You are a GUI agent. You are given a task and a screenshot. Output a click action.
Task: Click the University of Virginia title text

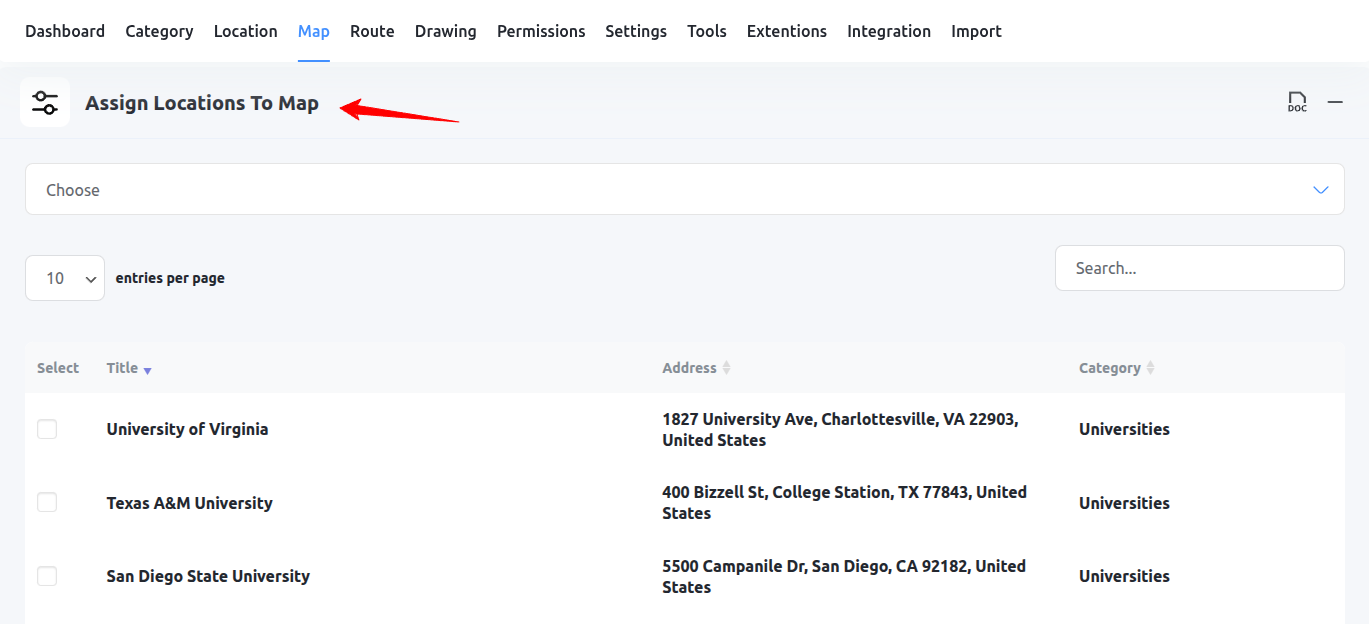coord(187,429)
